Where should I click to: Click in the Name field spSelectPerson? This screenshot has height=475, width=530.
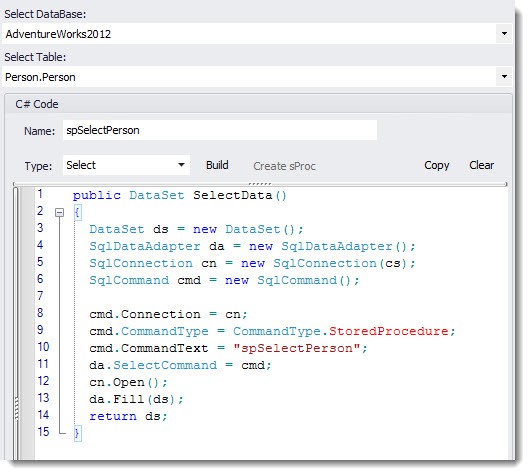[220, 130]
